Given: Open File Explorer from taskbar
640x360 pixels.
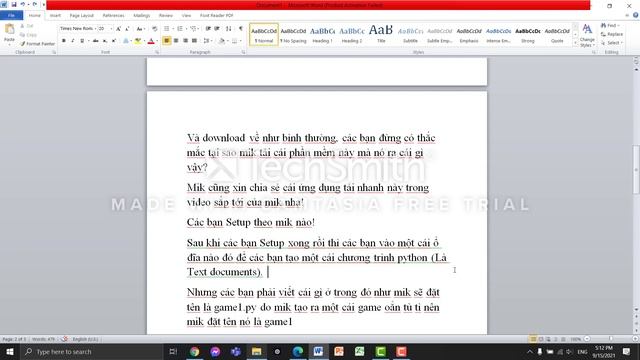Looking at the screenshot, I should pyautogui.click(x=256, y=351).
